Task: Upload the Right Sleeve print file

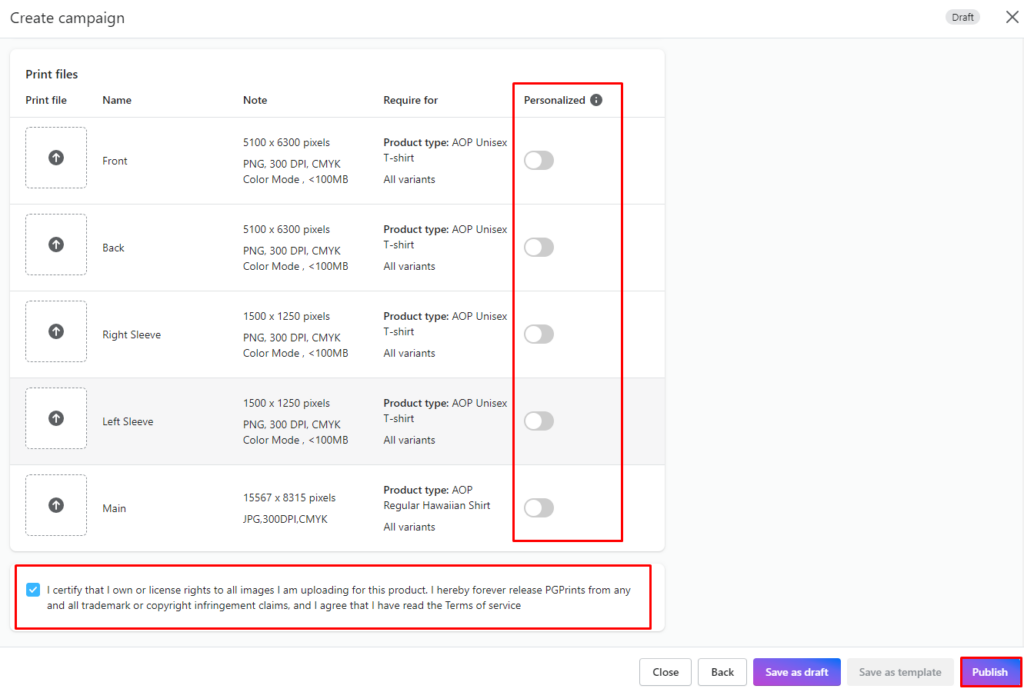Action: [55, 333]
